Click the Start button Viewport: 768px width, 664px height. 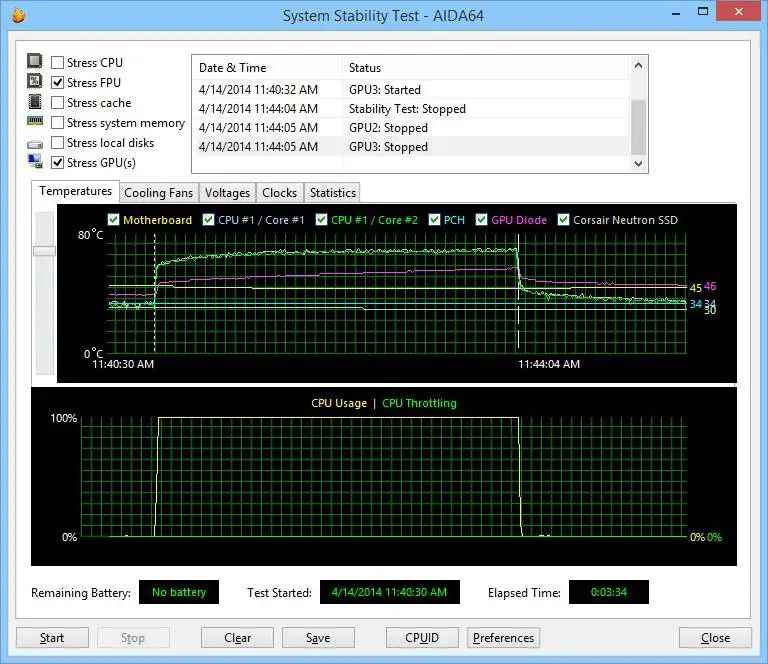point(52,638)
